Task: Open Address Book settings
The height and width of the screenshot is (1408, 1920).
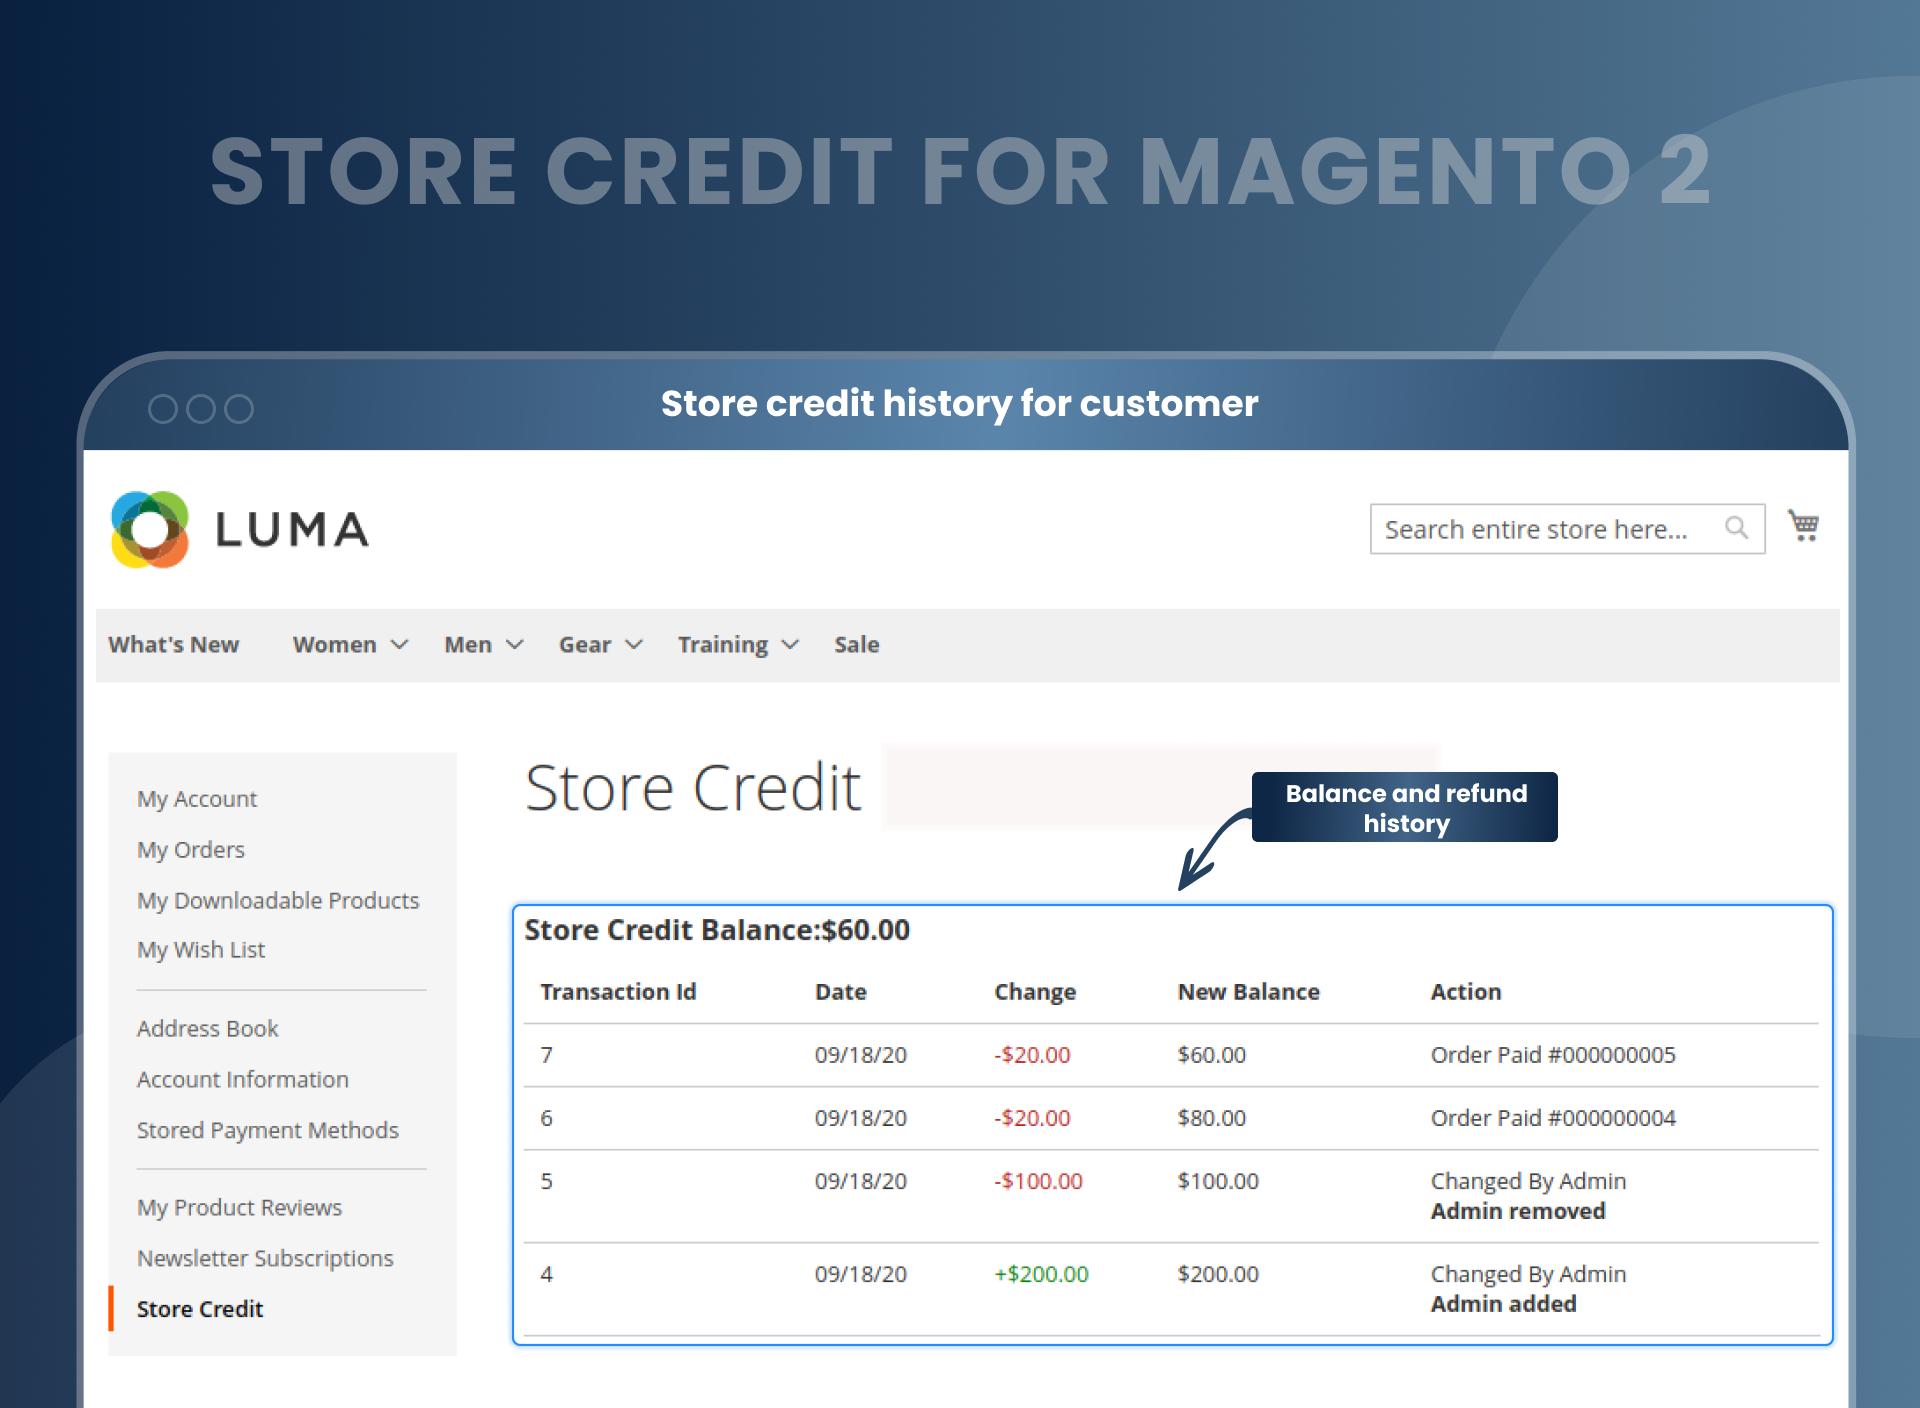Action: 207,1028
